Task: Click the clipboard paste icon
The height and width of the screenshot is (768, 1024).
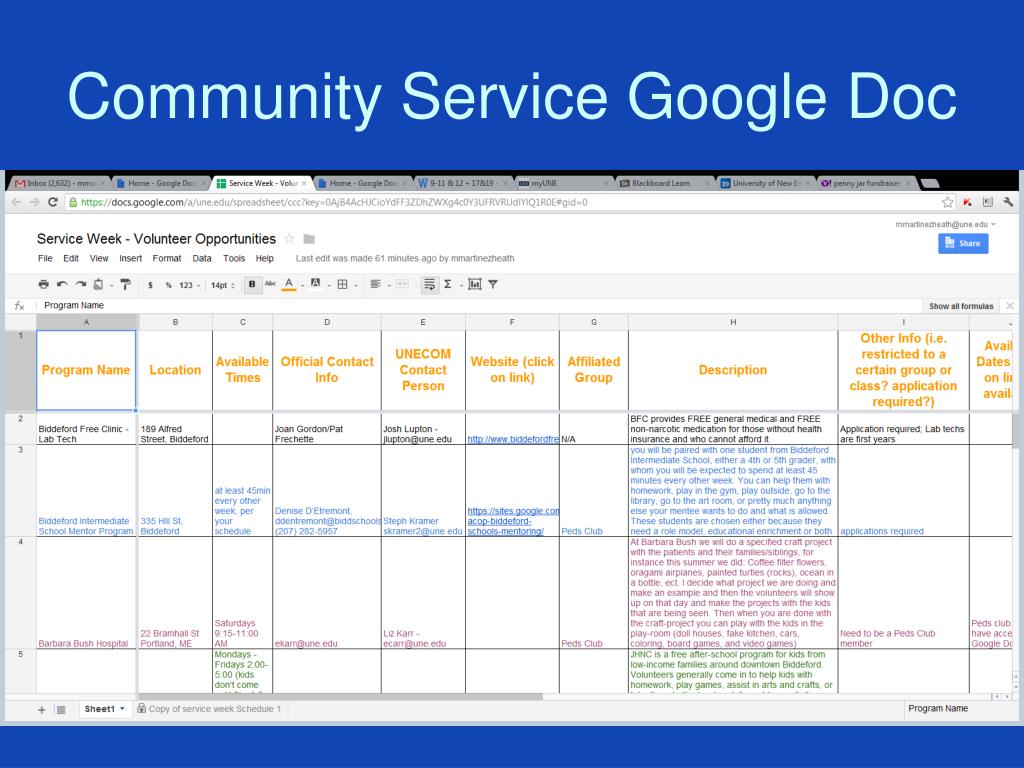Action: 99,284
